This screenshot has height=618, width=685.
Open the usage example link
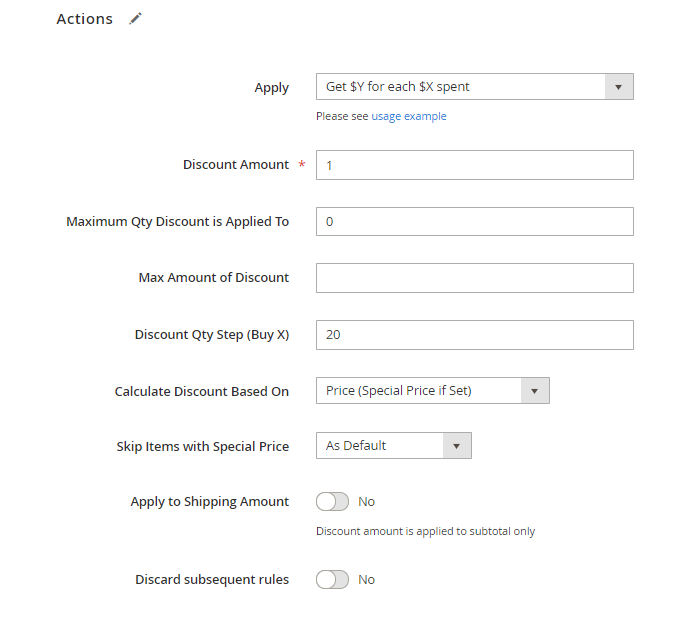[x=409, y=116]
